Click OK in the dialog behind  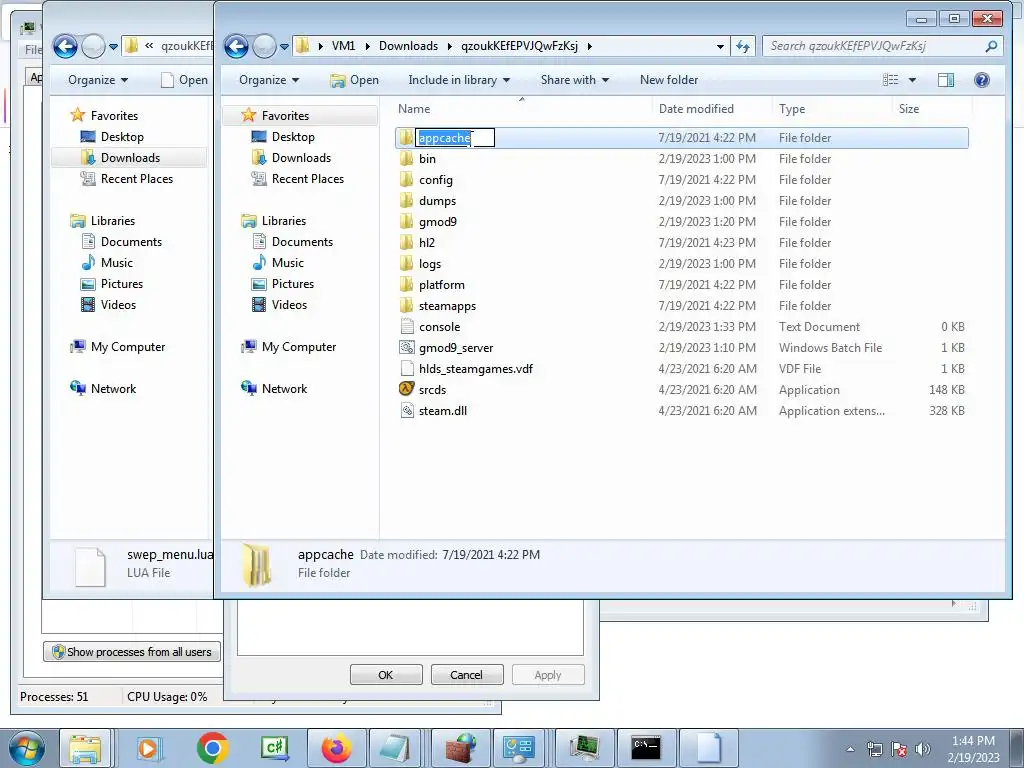[386, 675]
